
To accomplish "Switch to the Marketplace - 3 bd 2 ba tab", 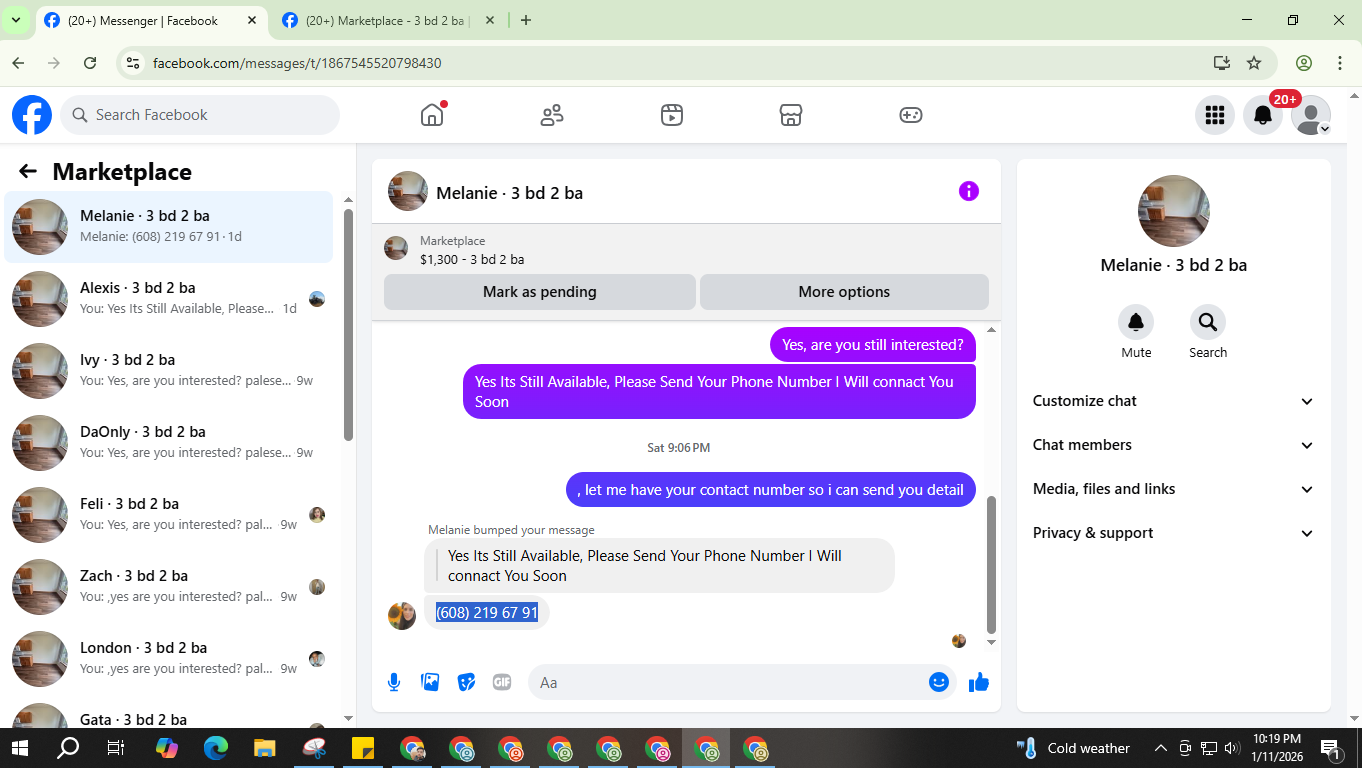I will coord(389,20).
